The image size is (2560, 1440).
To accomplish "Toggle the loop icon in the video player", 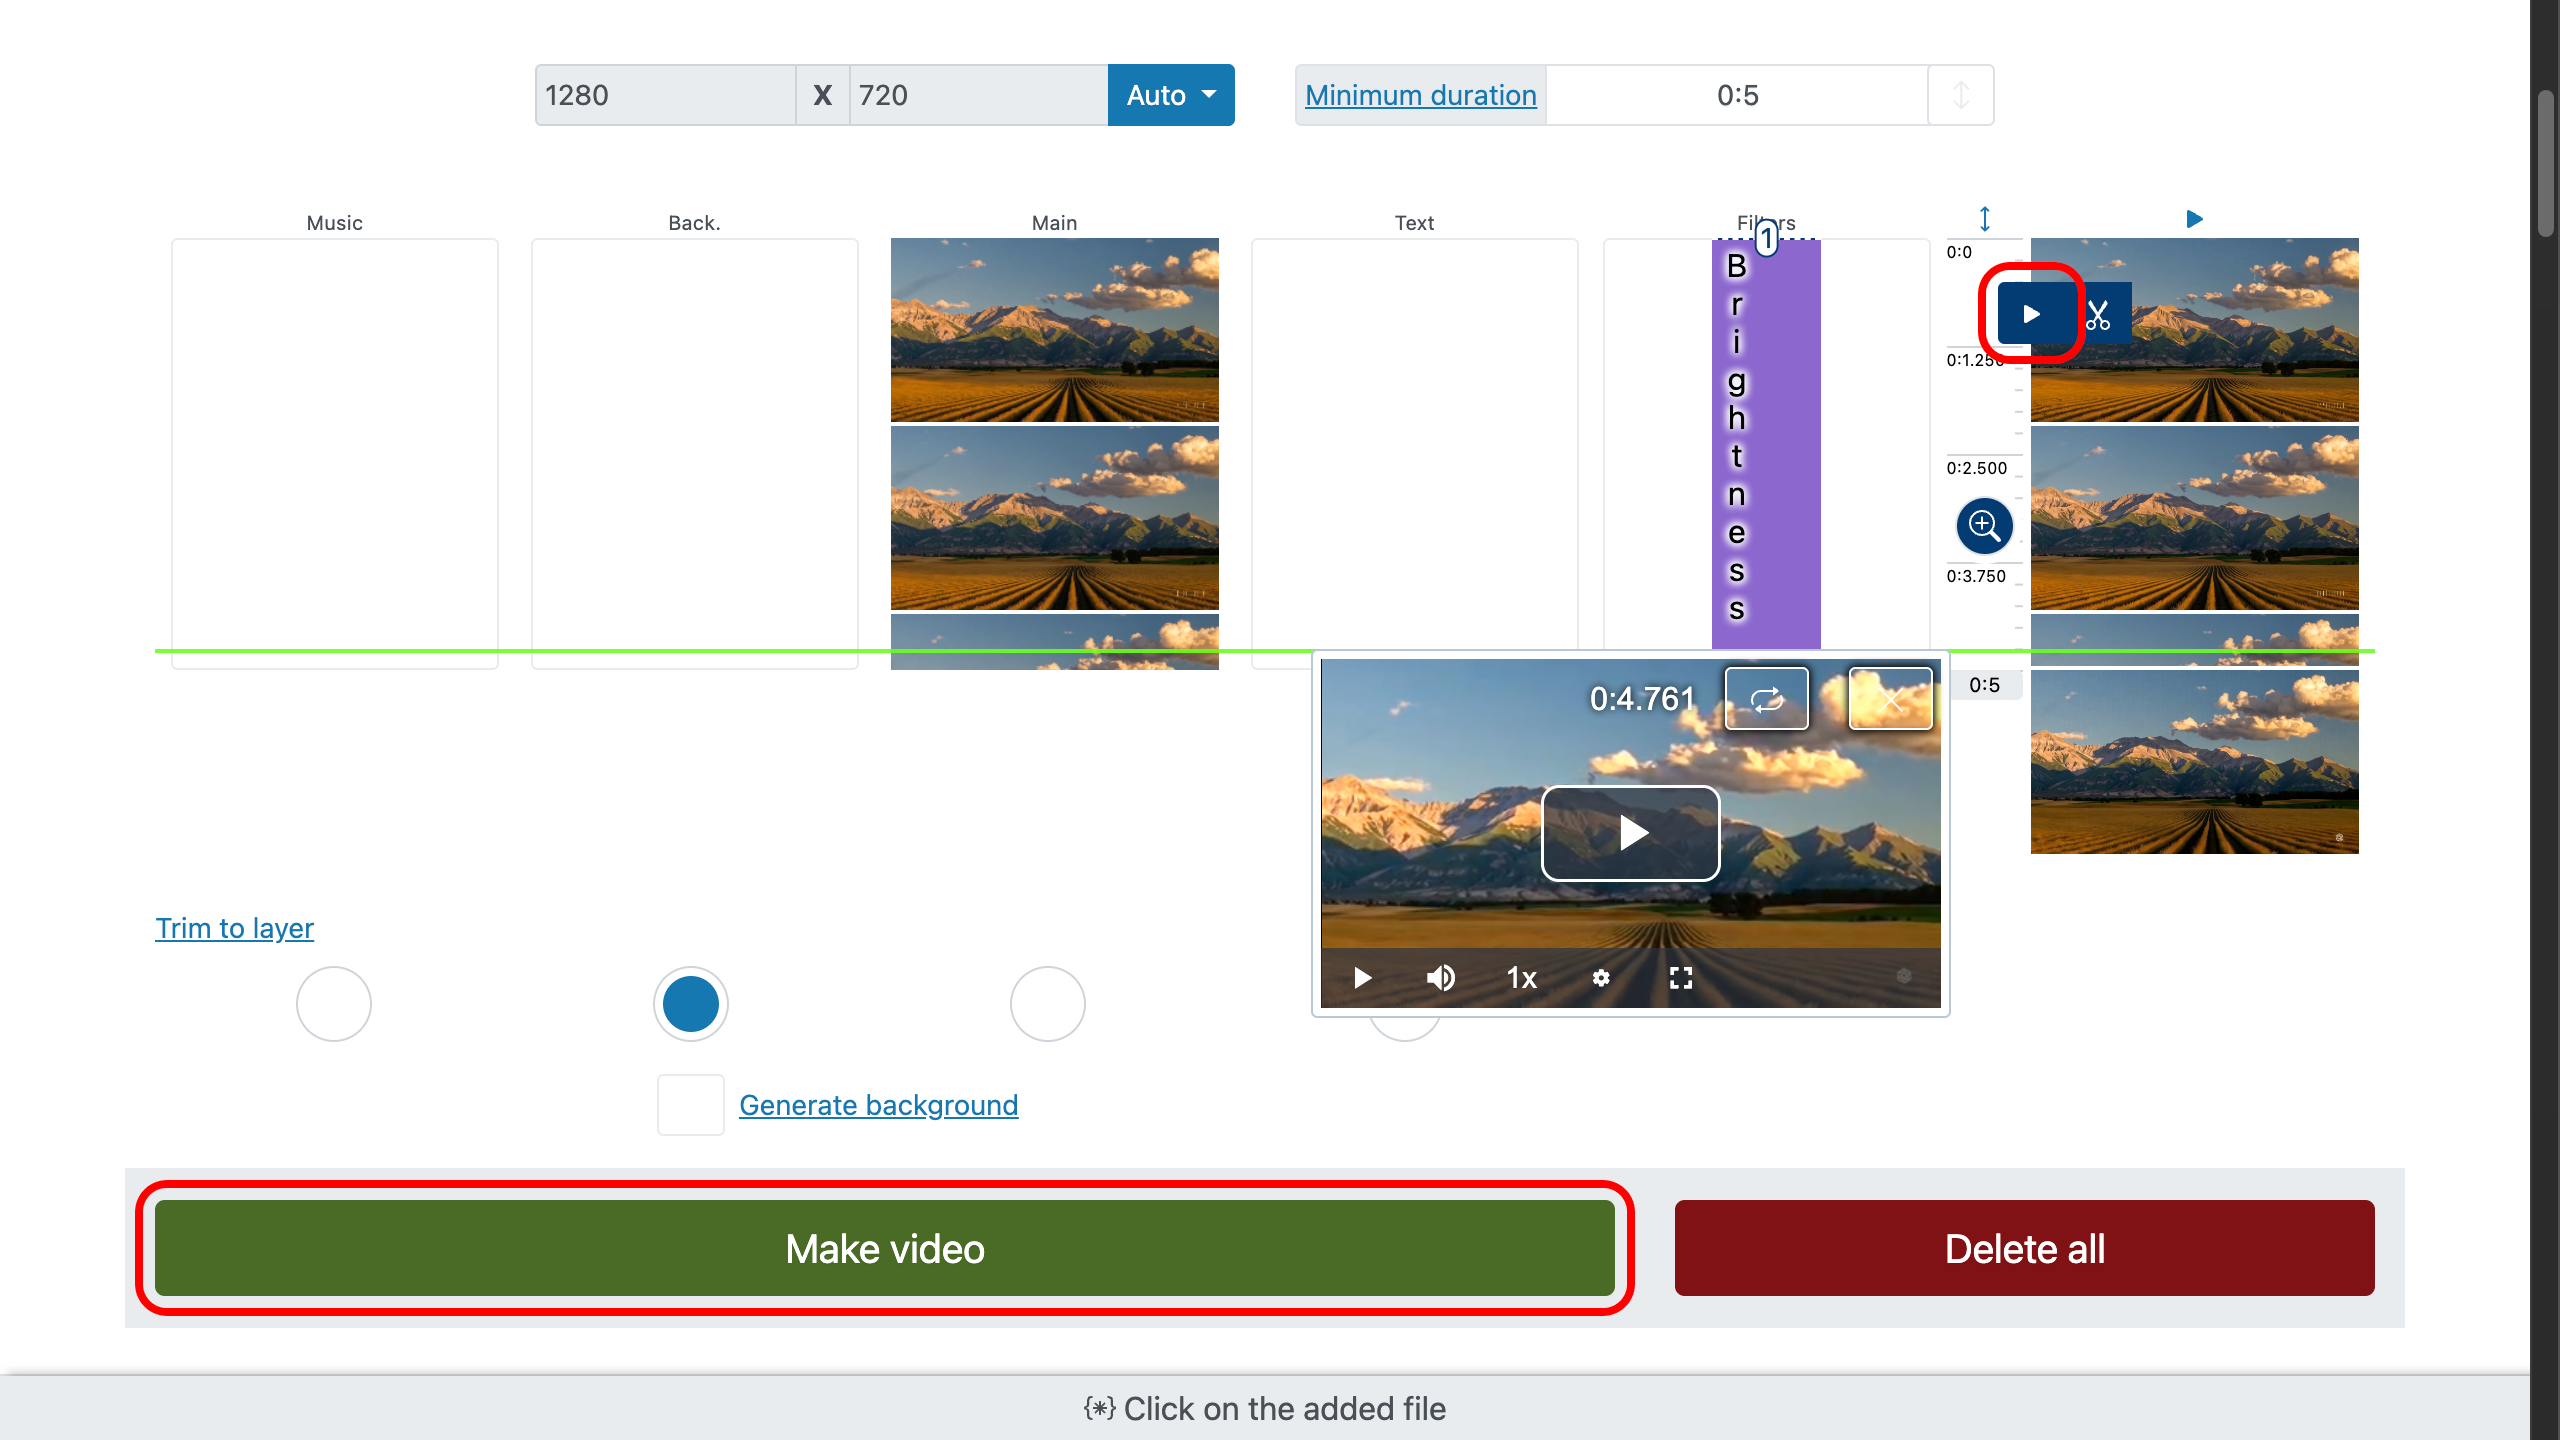I will pyautogui.click(x=1766, y=699).
